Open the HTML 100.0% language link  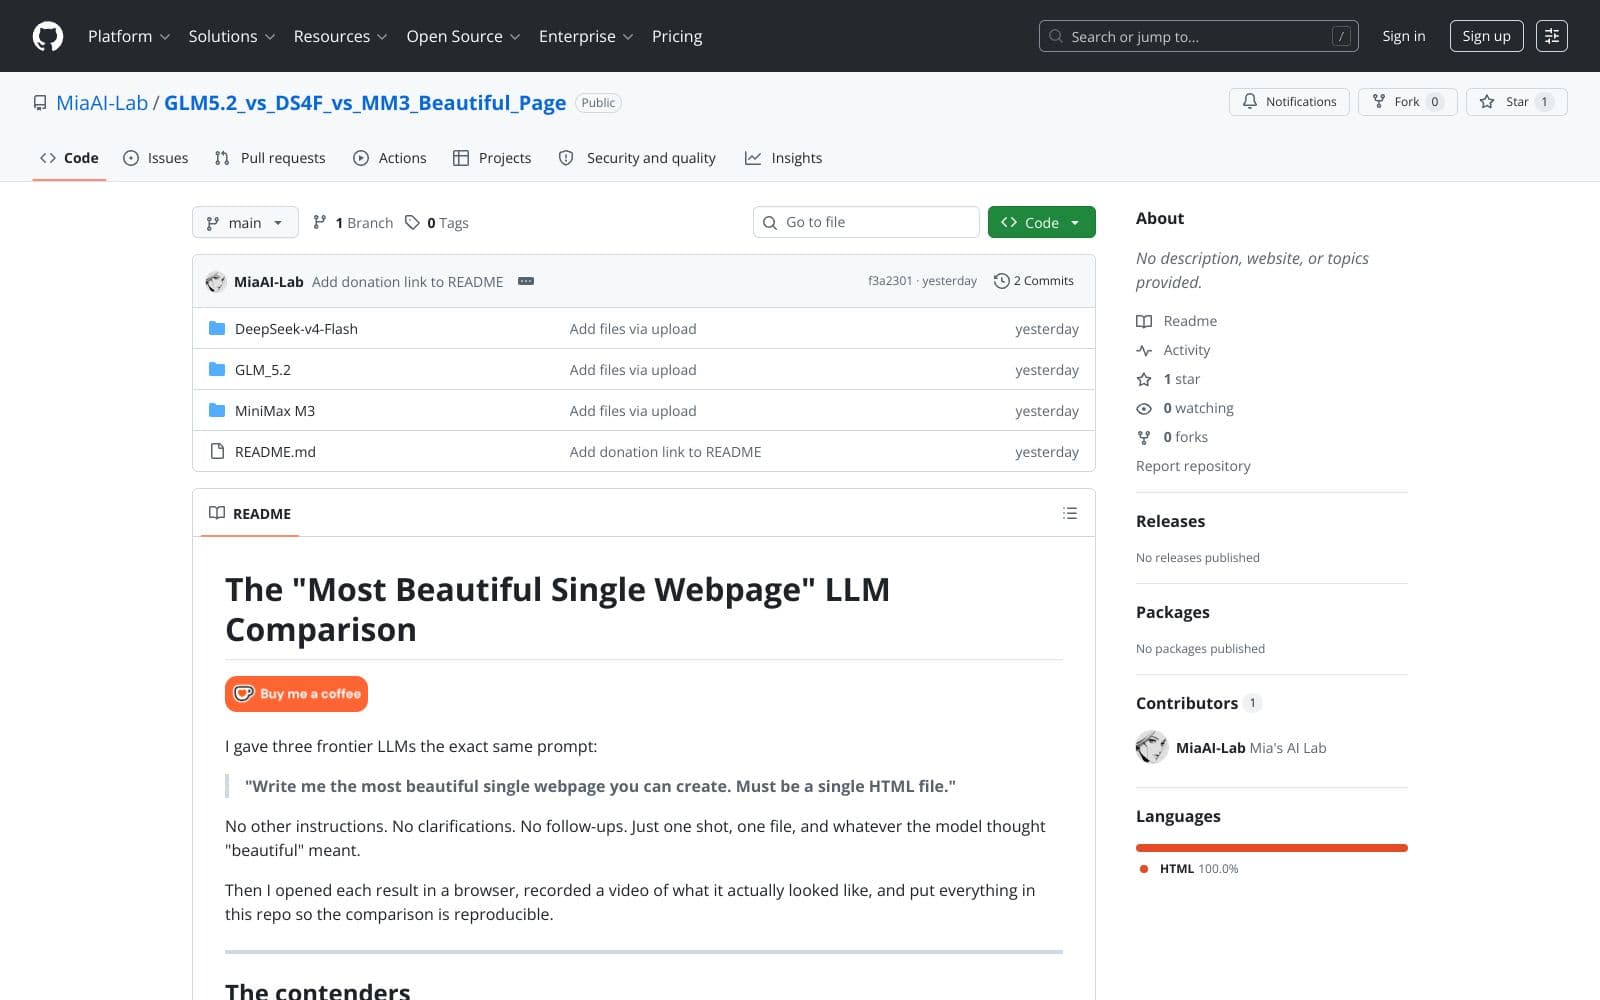tap(1189, 869)
